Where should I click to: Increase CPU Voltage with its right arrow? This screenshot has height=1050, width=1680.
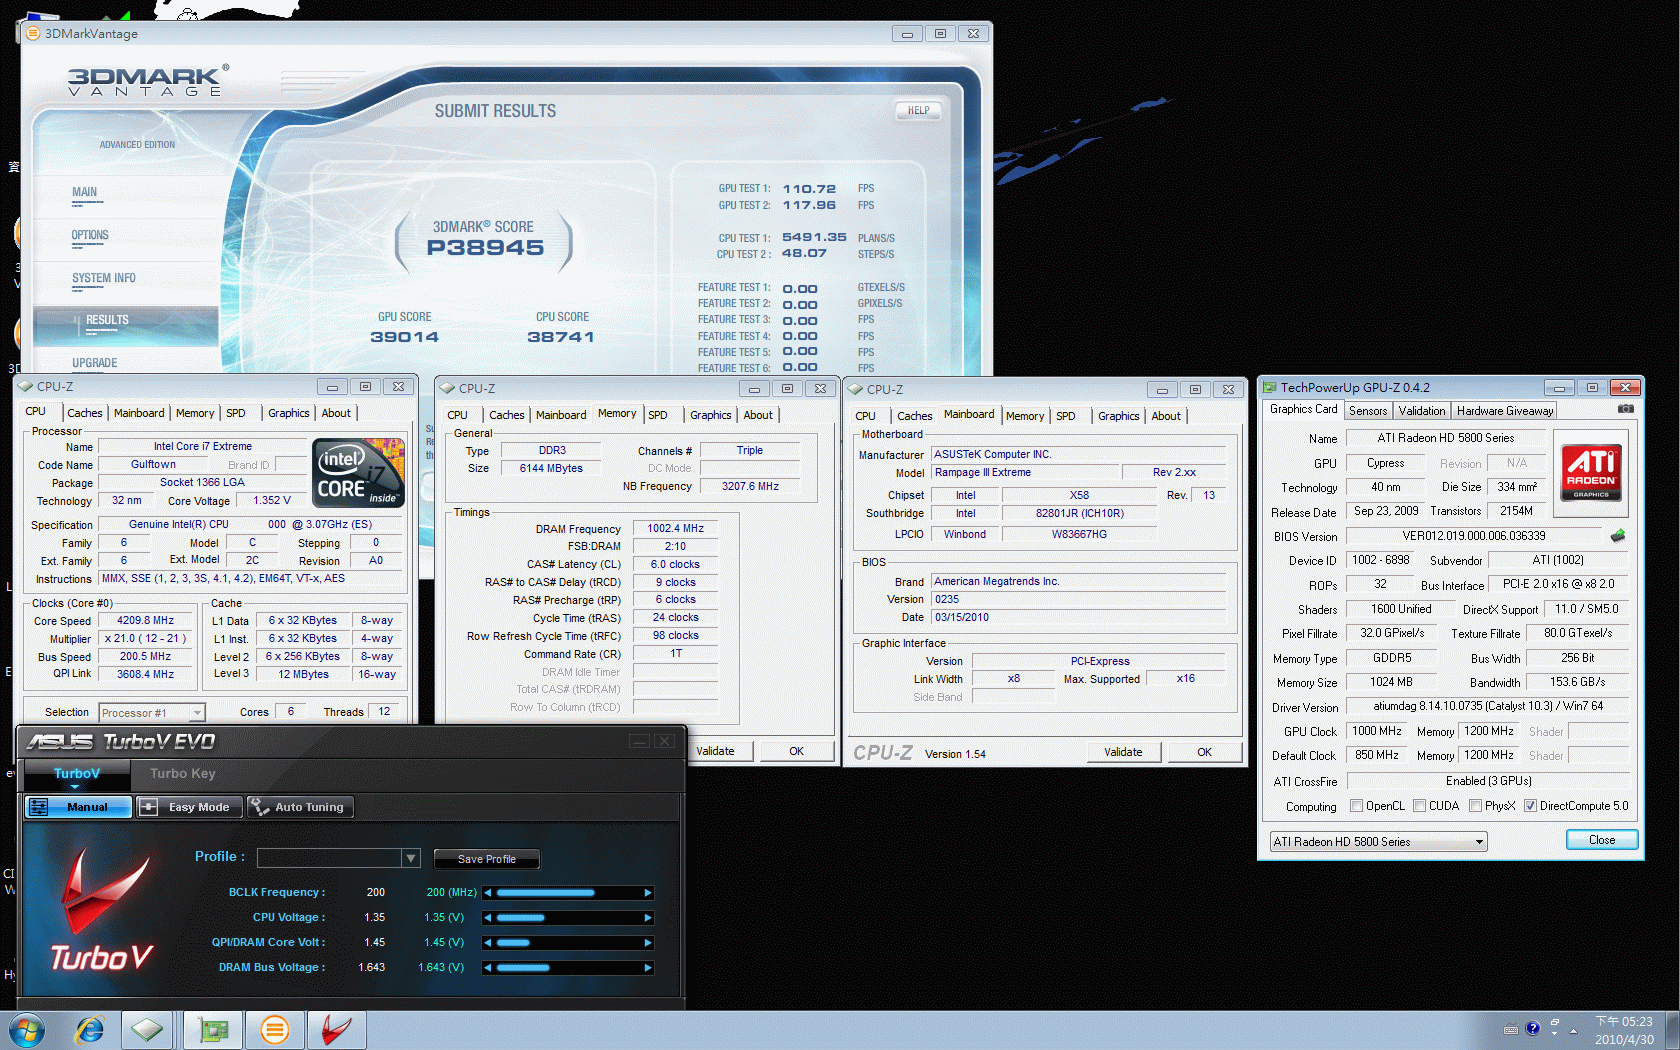[648, 917]
